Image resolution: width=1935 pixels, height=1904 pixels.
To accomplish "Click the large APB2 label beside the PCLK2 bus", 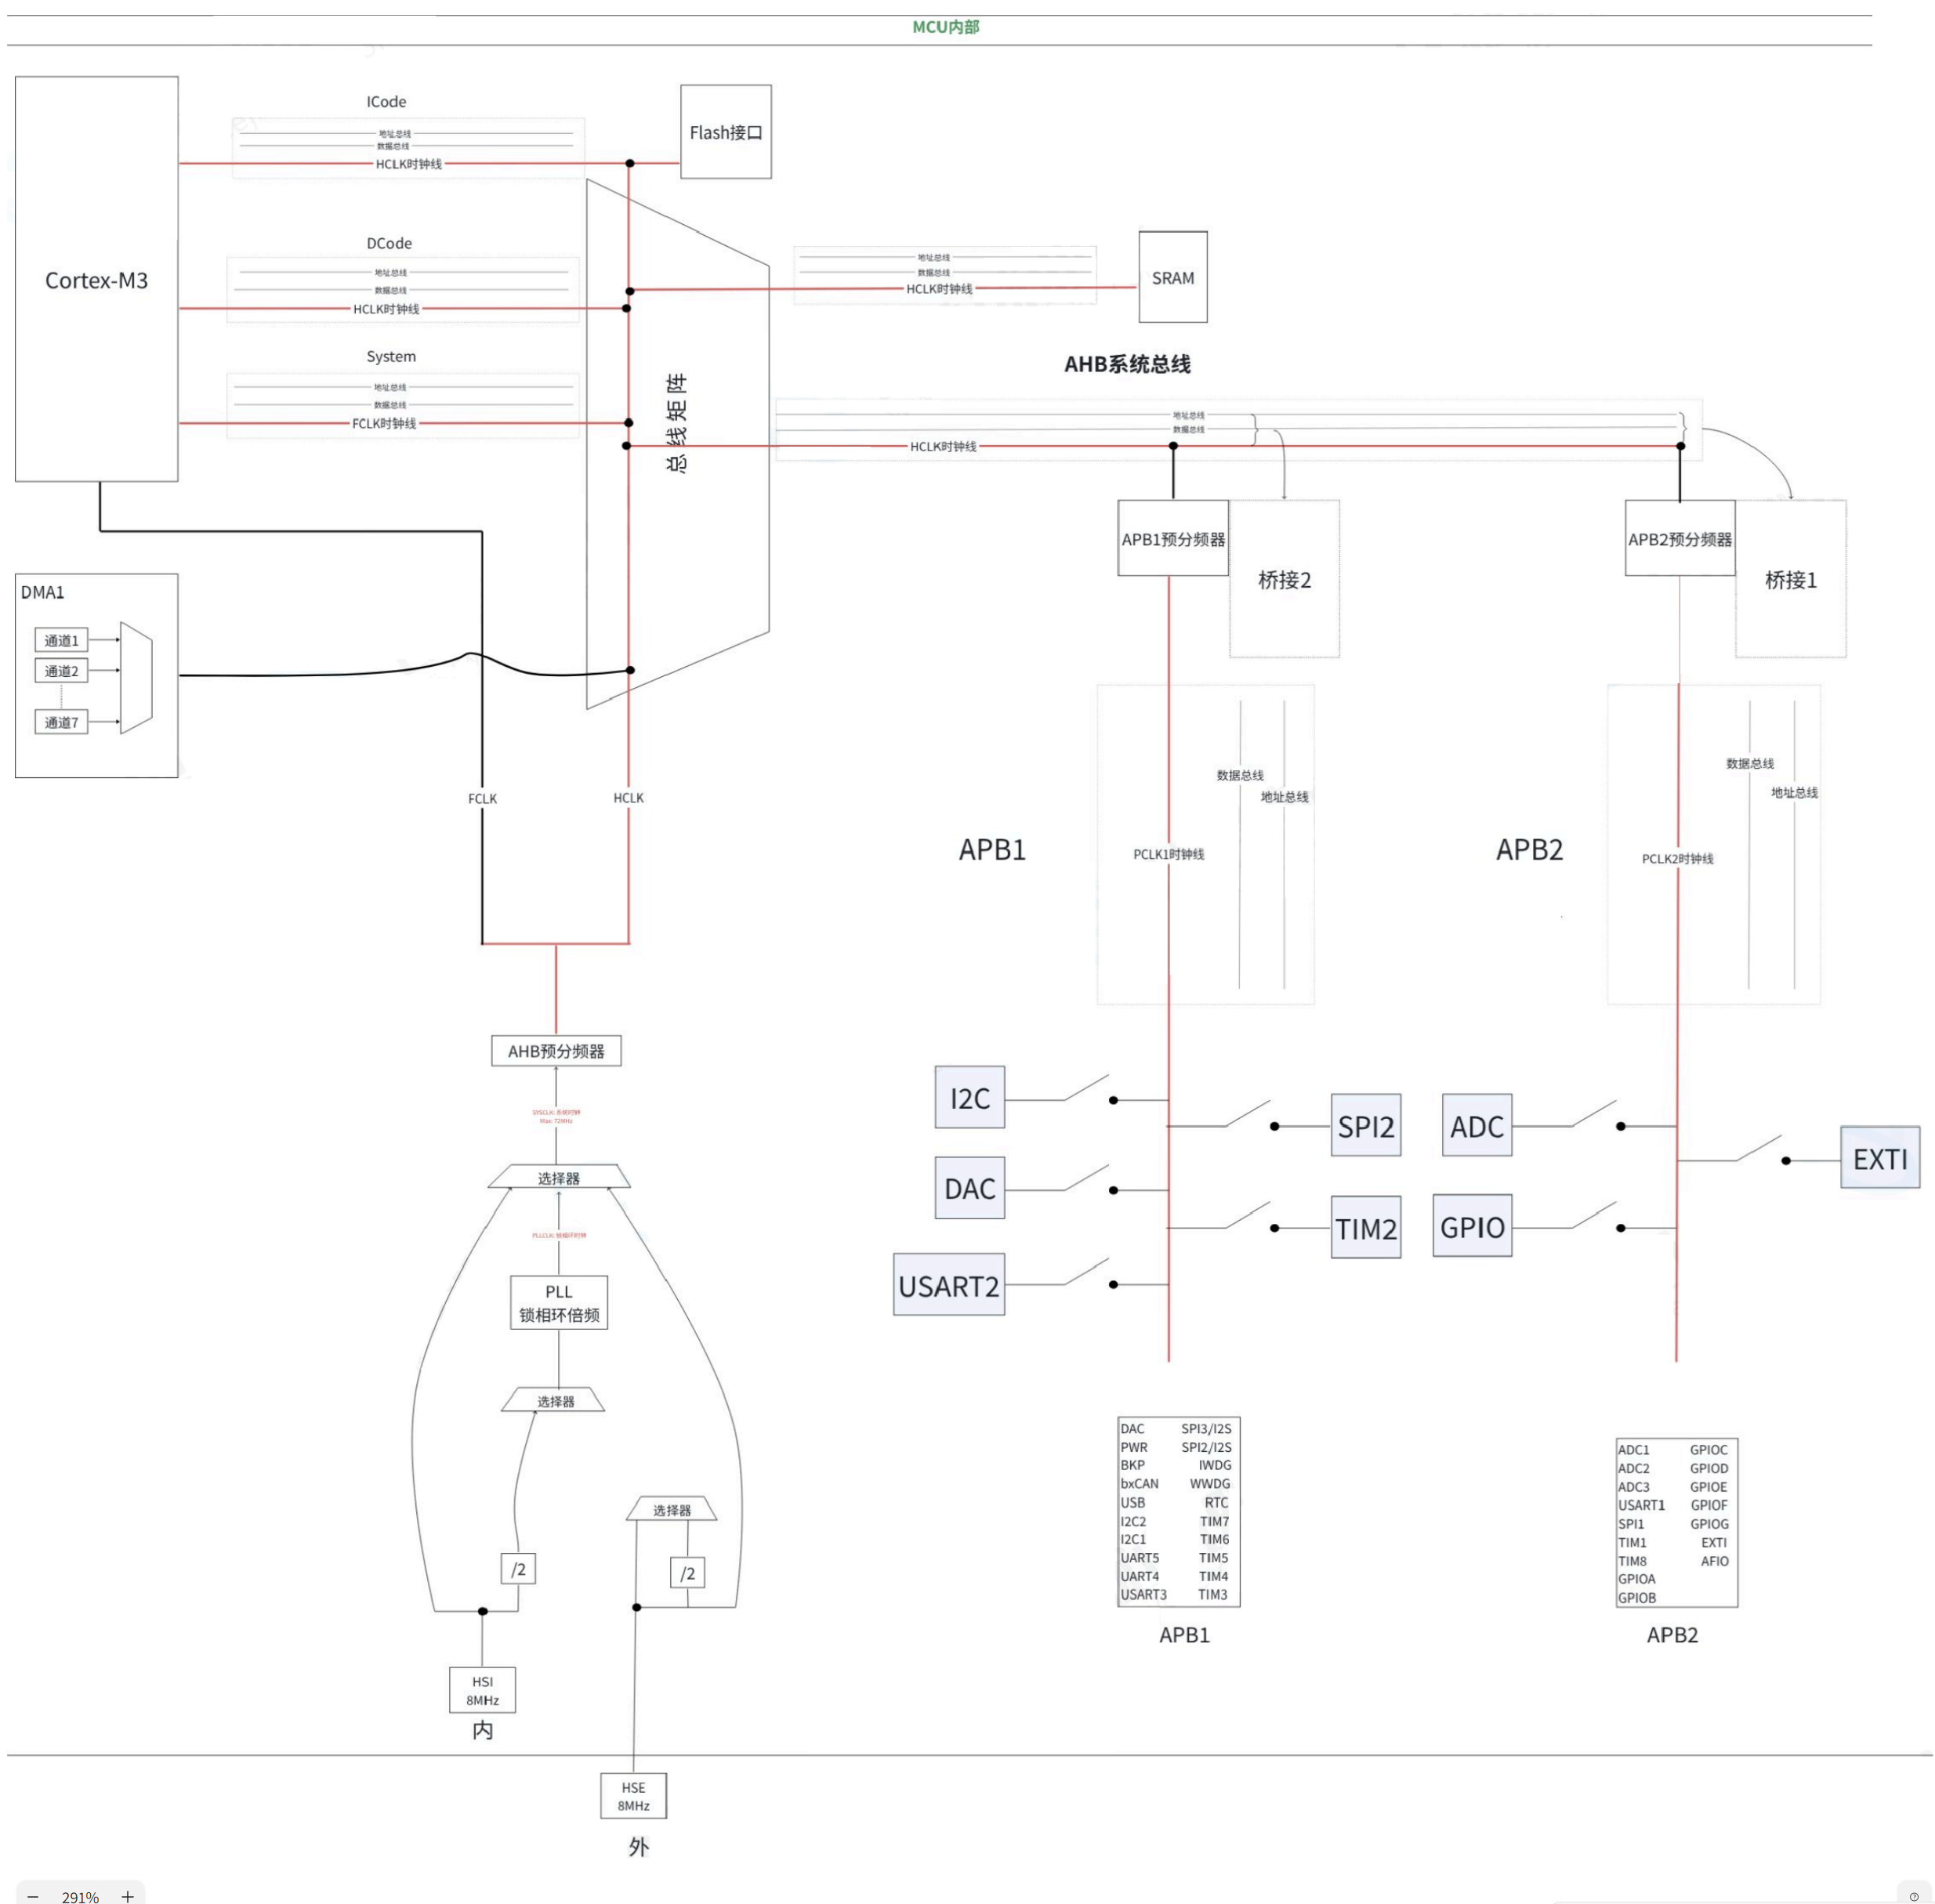I will (1529, 849).
